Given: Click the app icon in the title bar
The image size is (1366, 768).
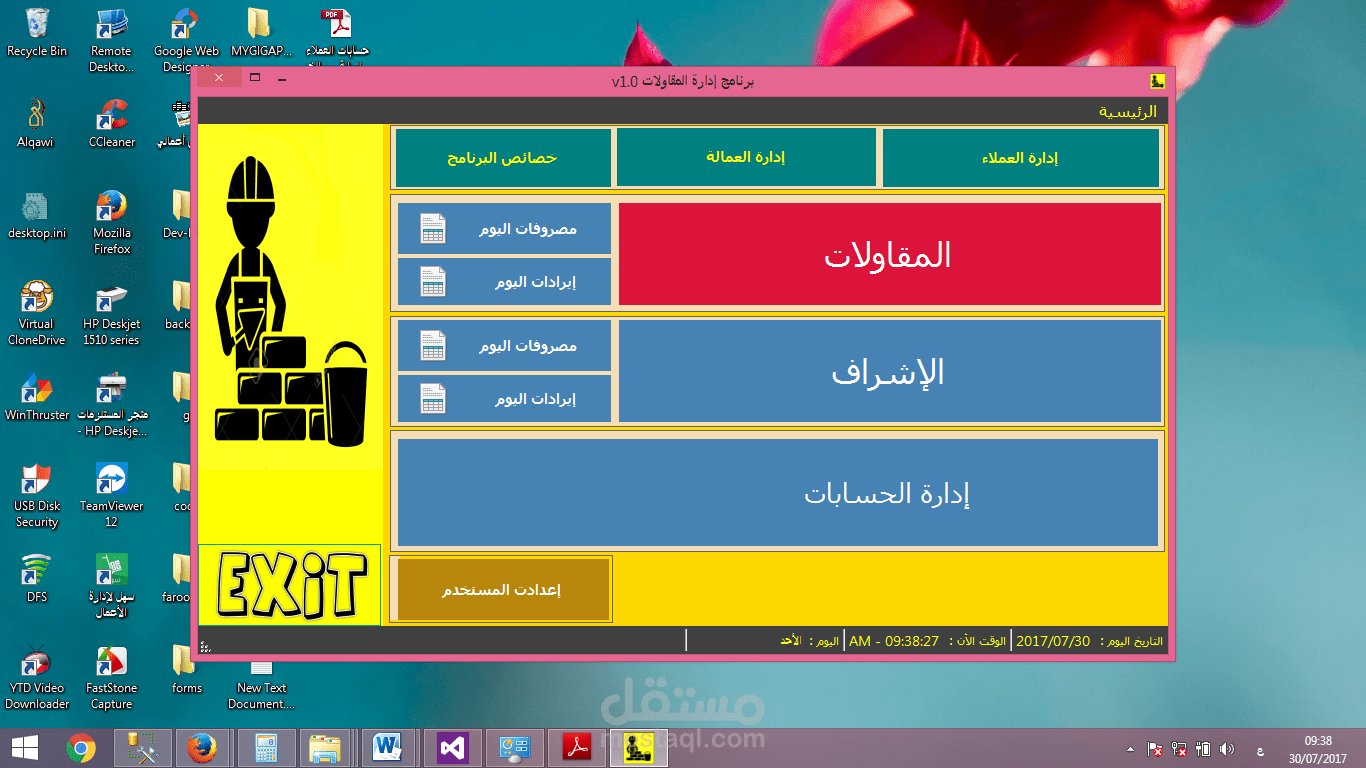Looking at the screenshot, I should pos(1157,81).
